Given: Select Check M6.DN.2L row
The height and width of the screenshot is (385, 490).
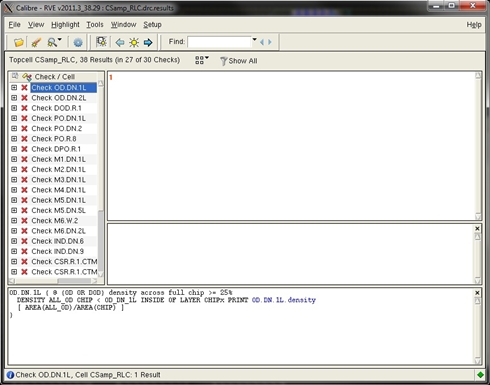Looking at the screenshot, I should tap(58, 231).
